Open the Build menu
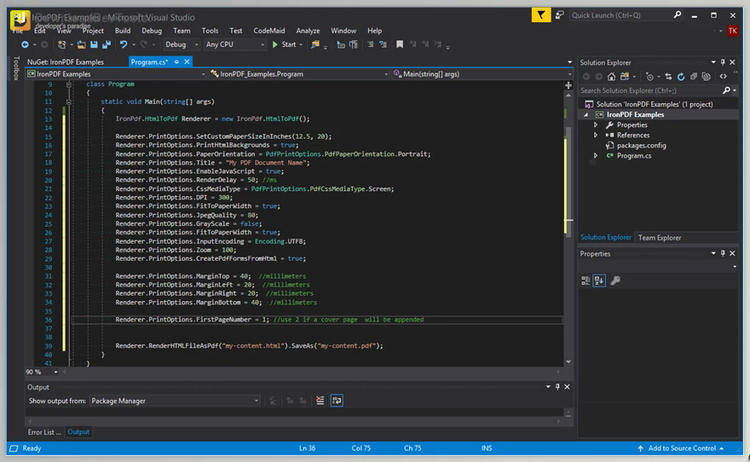This screenshot has width=750, height=462. (122, 31)
